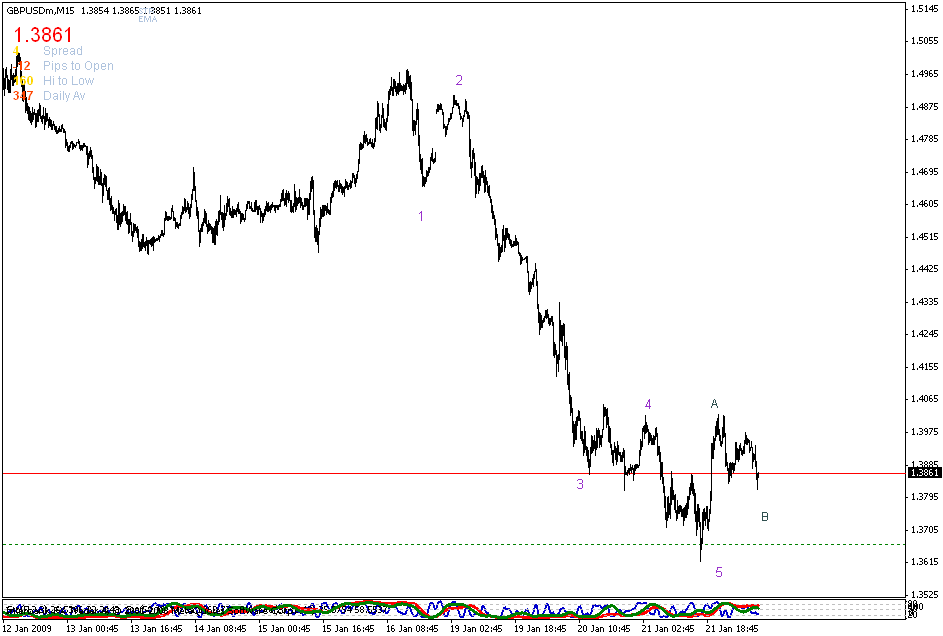Click the 1.3615 price axis label
Screen dimensions: 943x636
(925, 562)
